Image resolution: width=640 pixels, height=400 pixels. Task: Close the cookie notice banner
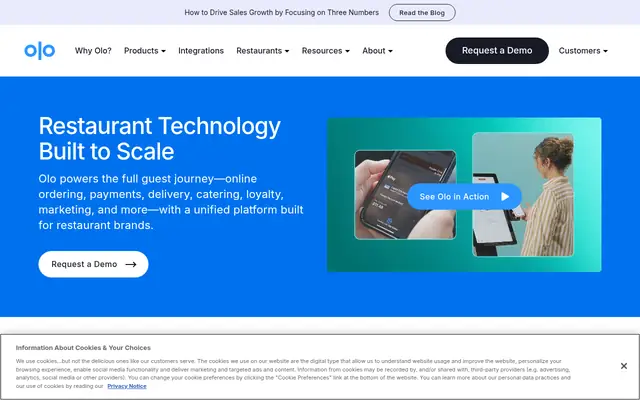(623, 366)
